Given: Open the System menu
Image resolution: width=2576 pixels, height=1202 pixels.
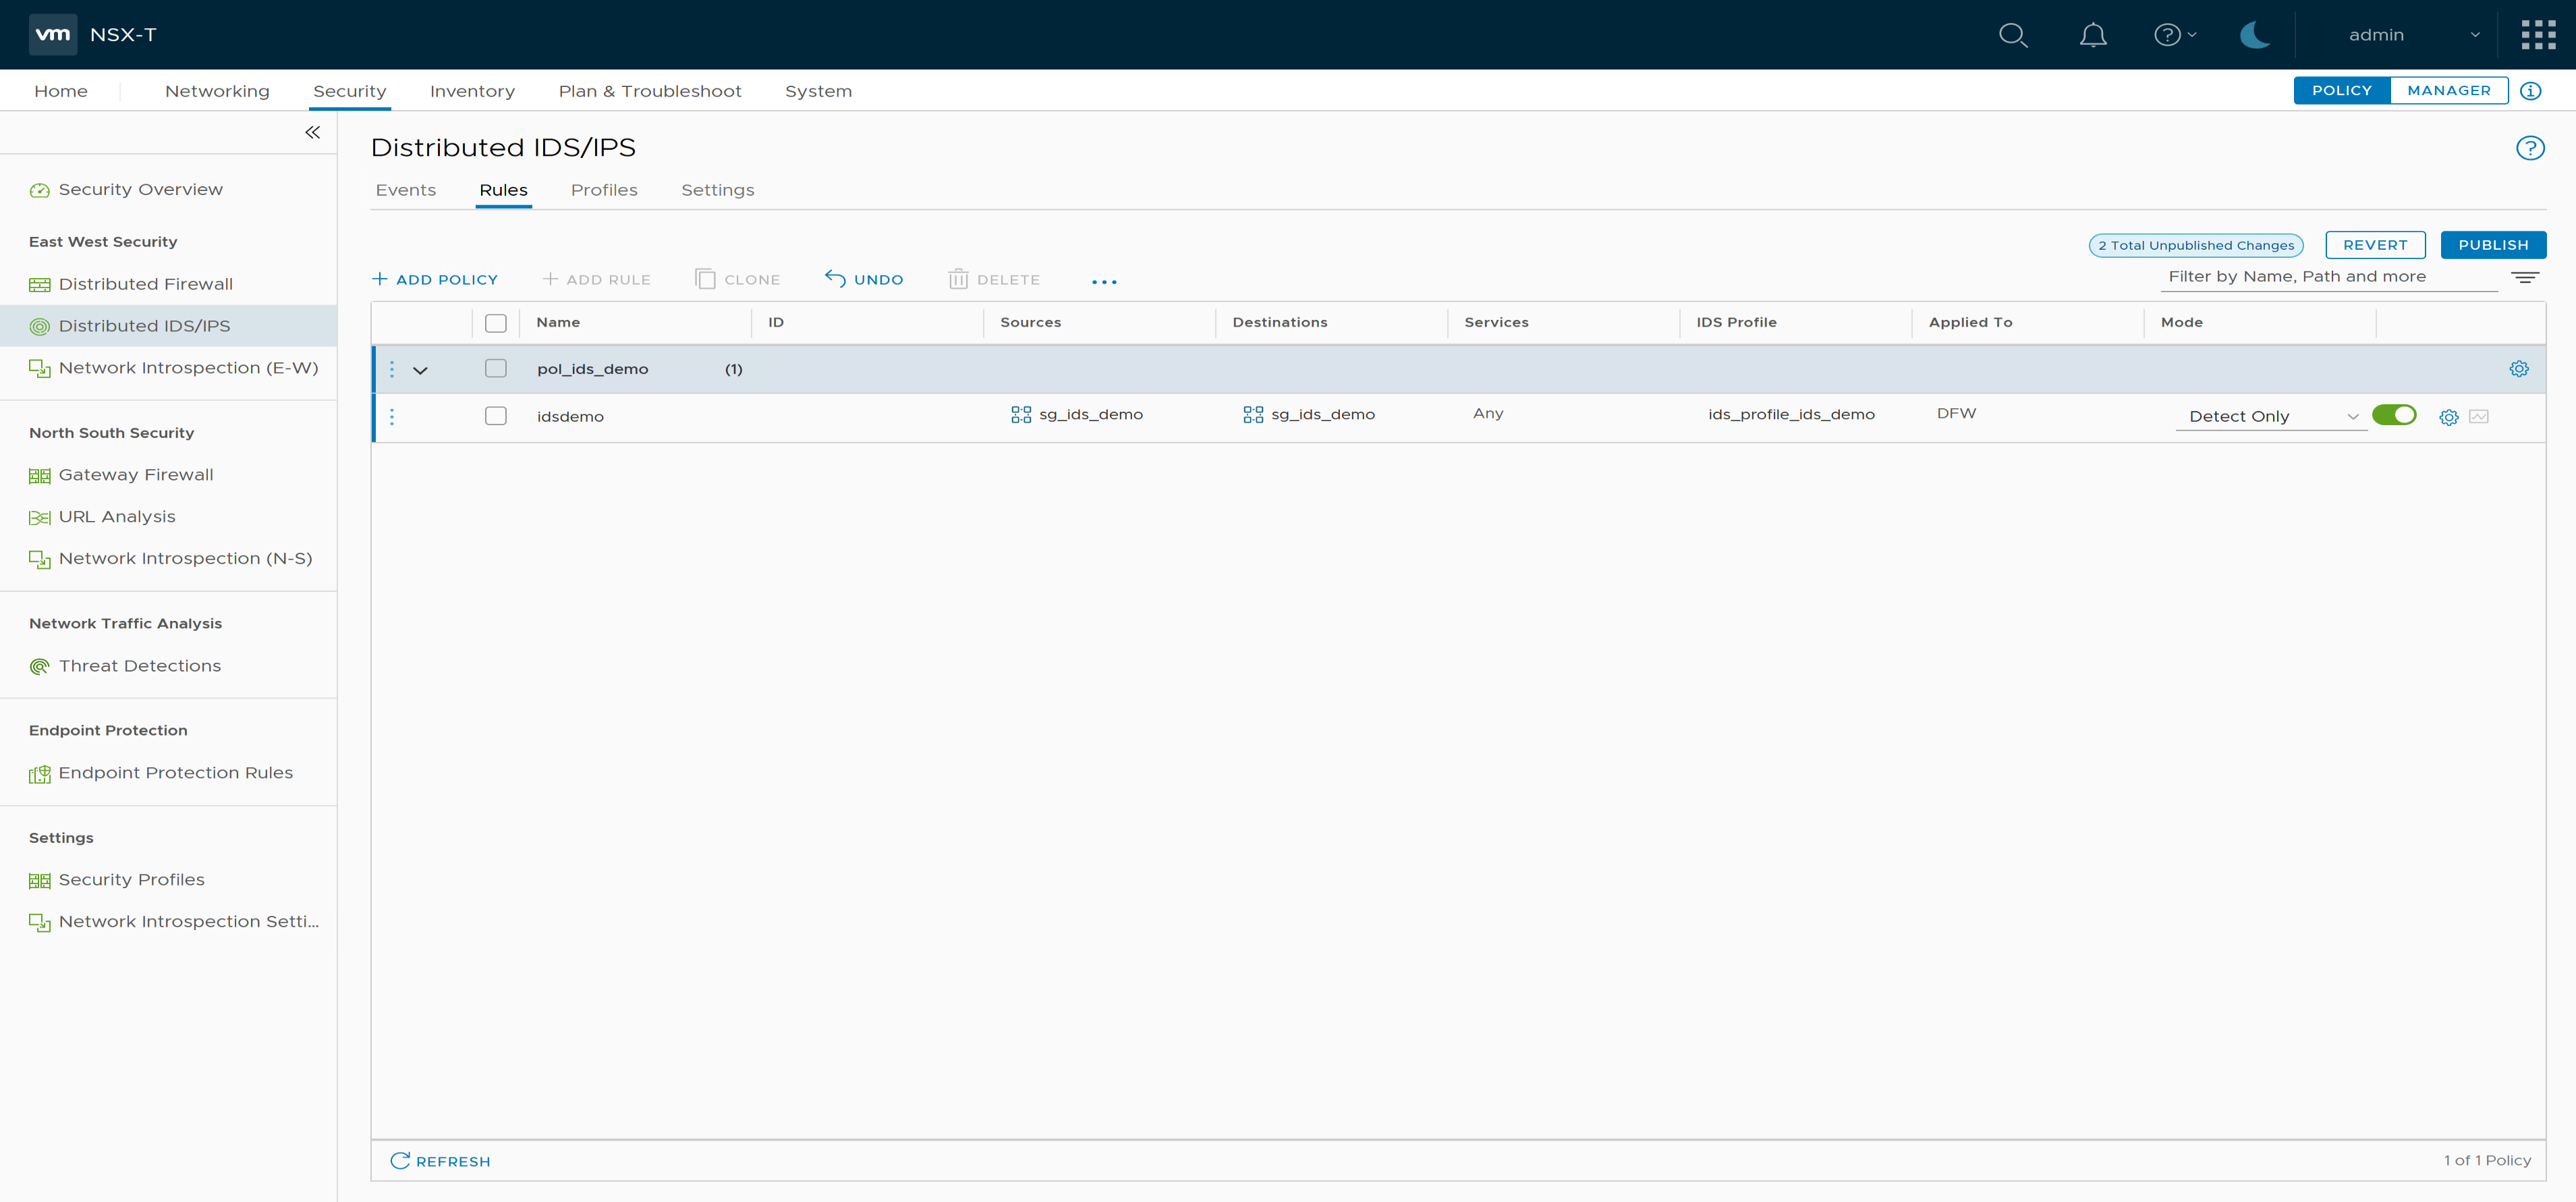Looking at the screenshot, I should pyautogui.click(x=818, y=91).
